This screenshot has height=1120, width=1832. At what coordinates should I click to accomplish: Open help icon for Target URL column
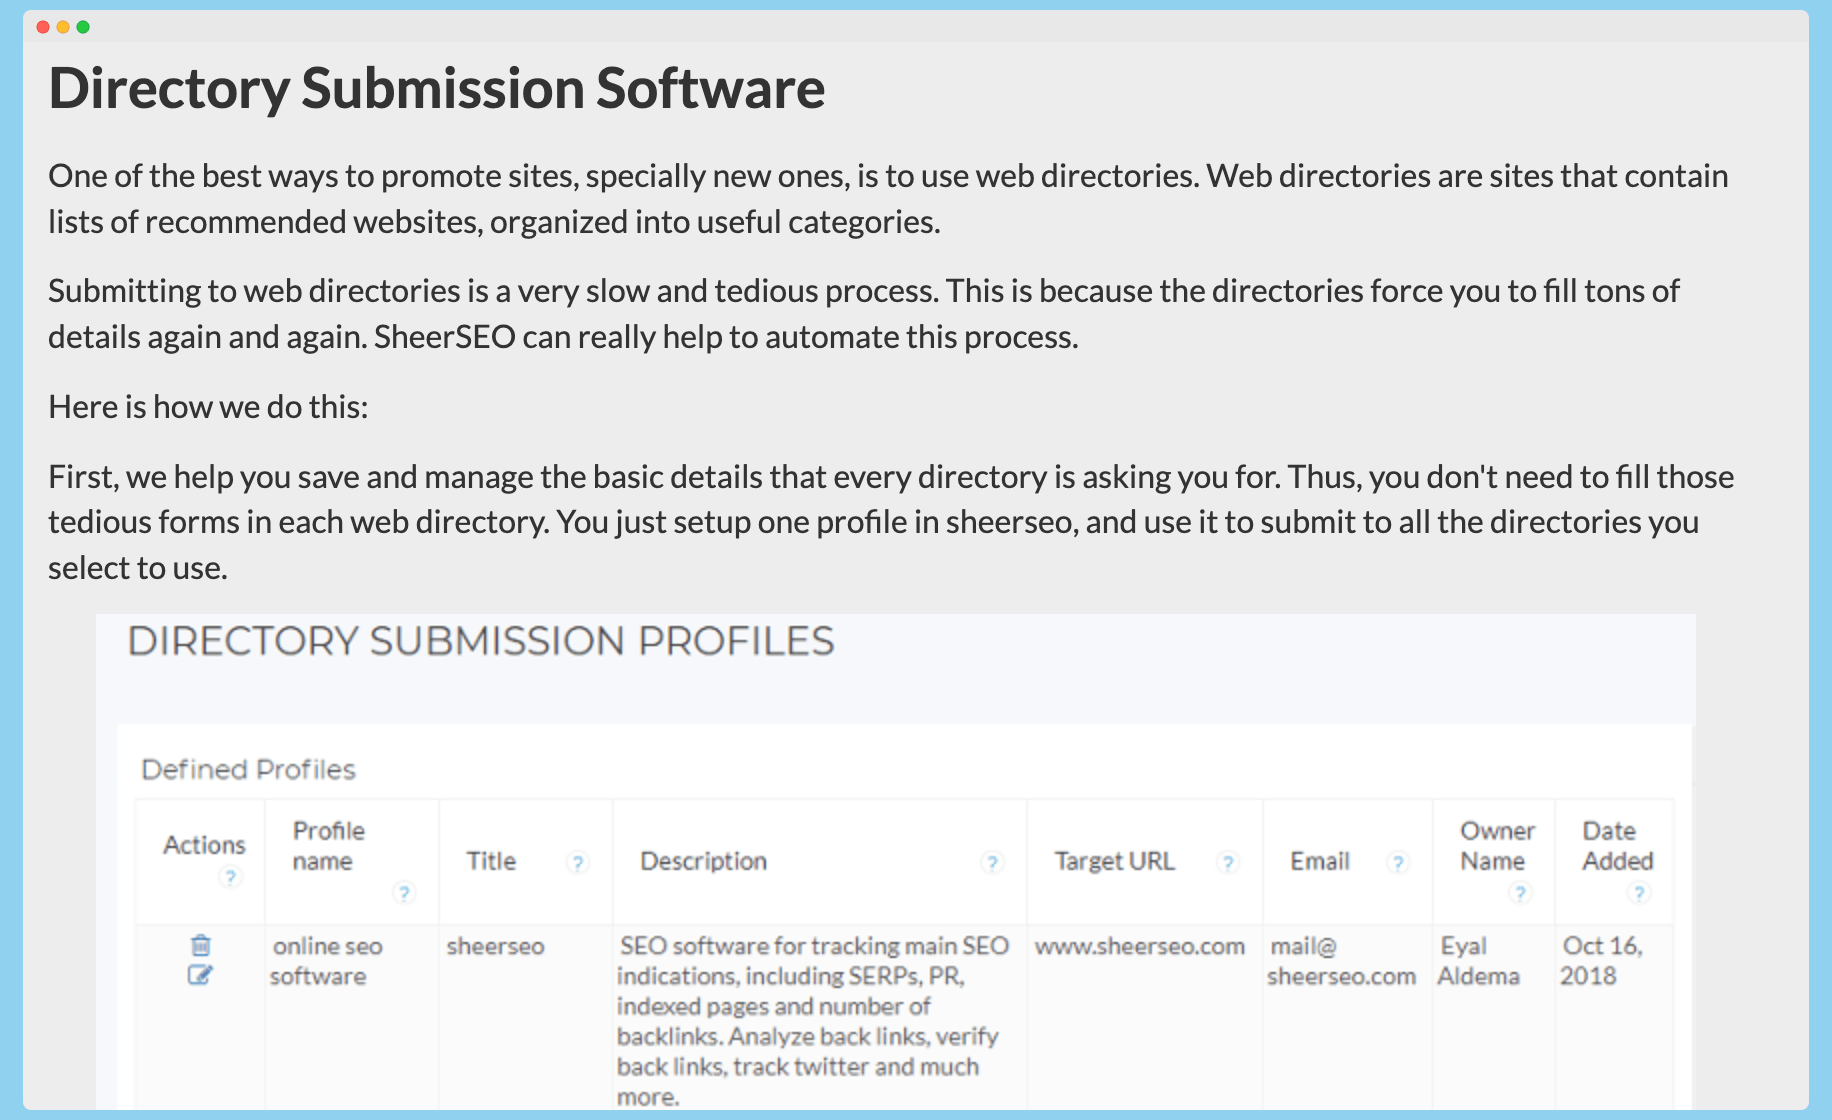1228,862
